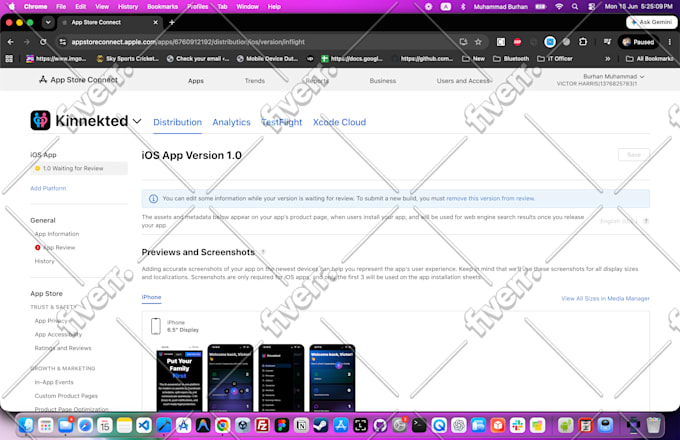Open the fourth screenshot thumbnail, blue gradient
This screenshot has height=440, width=680.
click(x=332, y=378)
